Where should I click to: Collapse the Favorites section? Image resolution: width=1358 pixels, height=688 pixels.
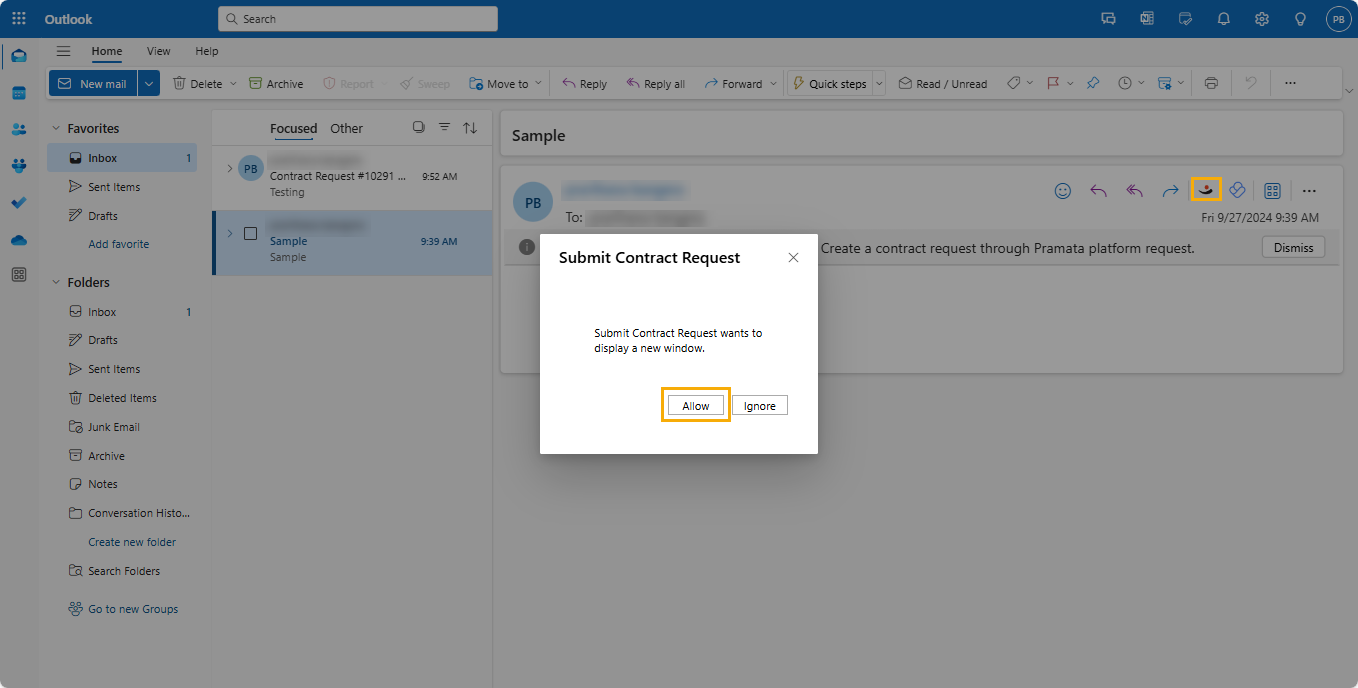[56, 128]
